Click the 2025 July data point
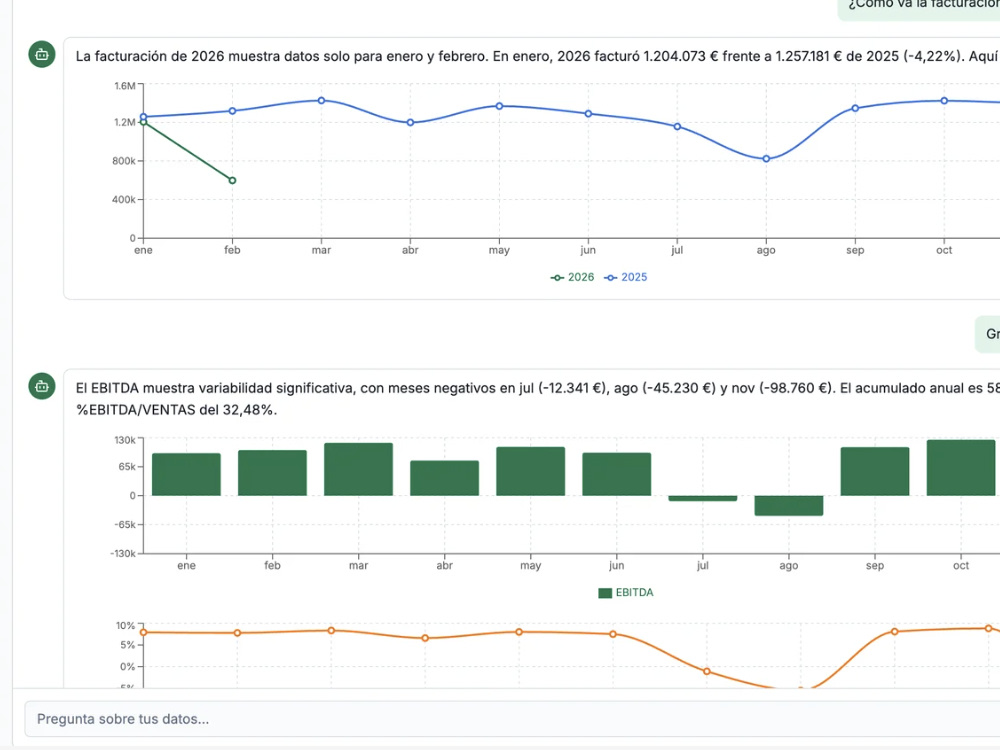Image resolution: width=1000 pixels, height=750 pixels. (x=677, y=126)
